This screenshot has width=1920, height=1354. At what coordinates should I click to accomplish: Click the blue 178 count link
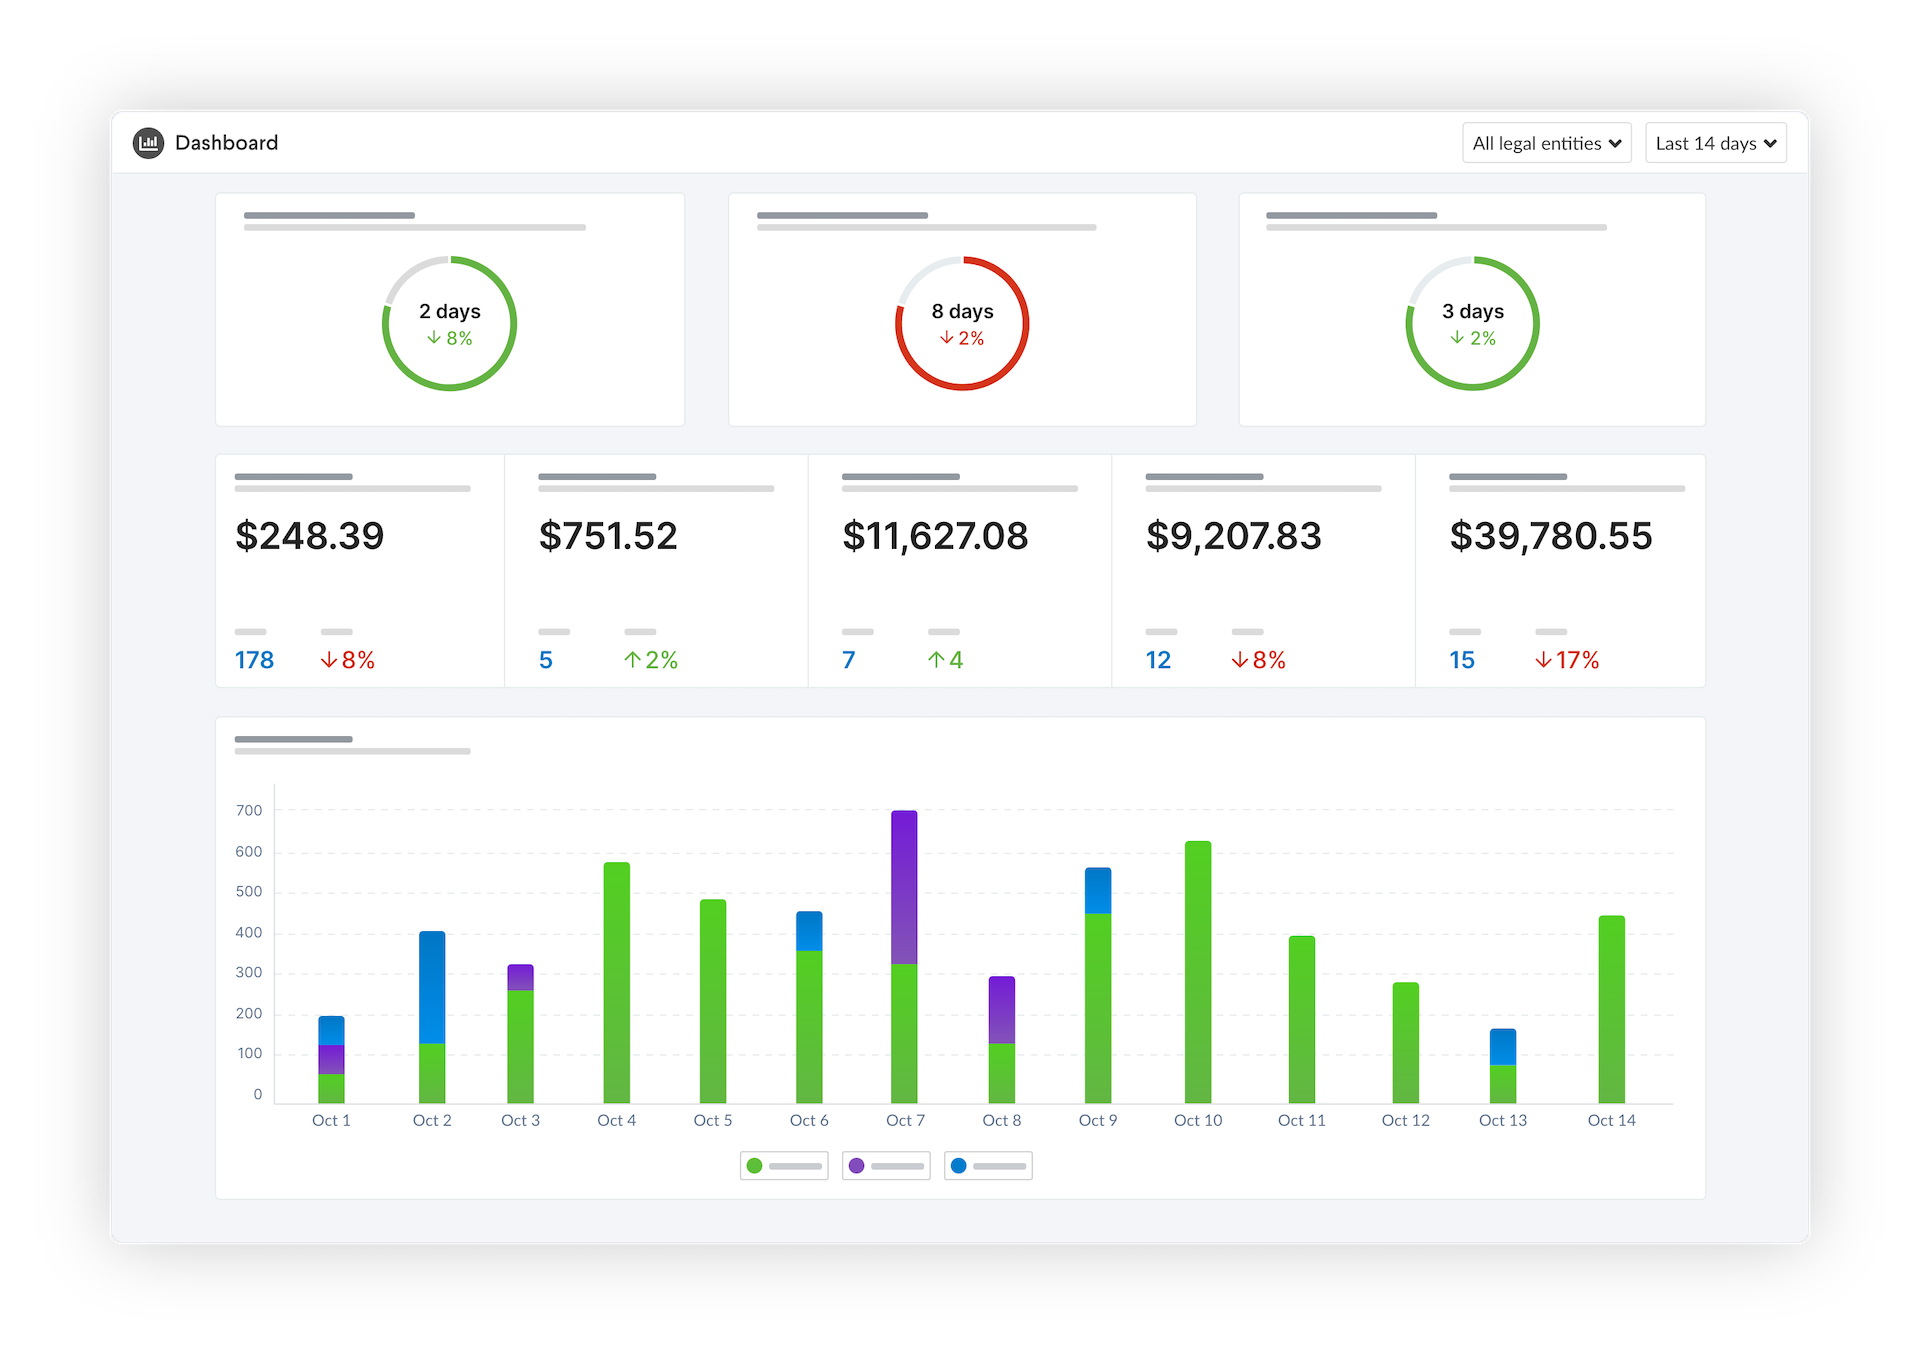point(254,659)
